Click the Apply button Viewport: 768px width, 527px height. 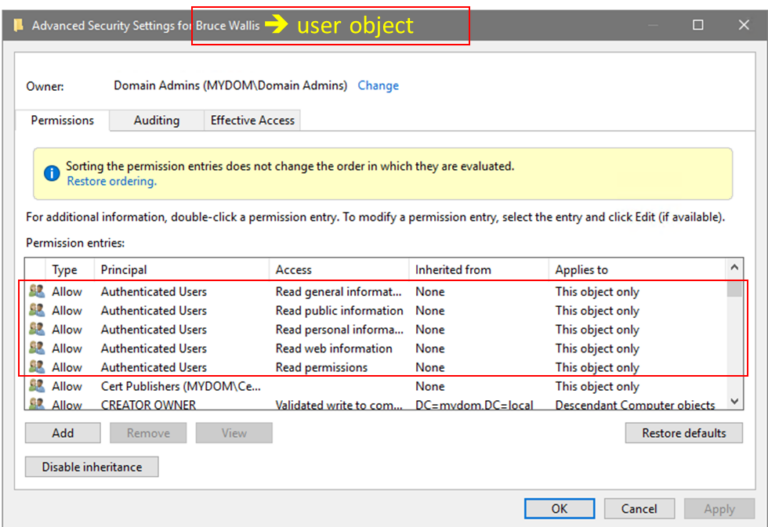719,508
